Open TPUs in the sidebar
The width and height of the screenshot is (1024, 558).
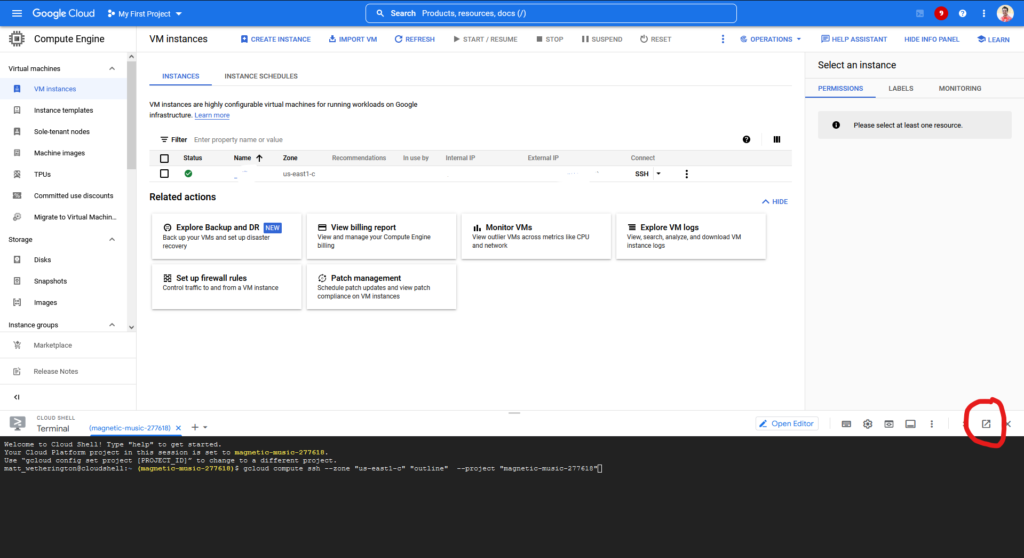point(42,174)
